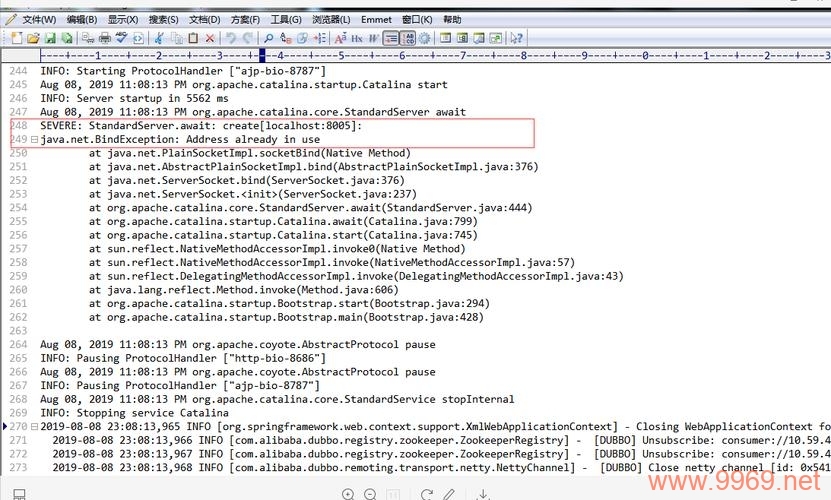831x500 pixels.
Task: Open Find with the magnifier icon
Action: pyautogui.click(x=269, y=38)
